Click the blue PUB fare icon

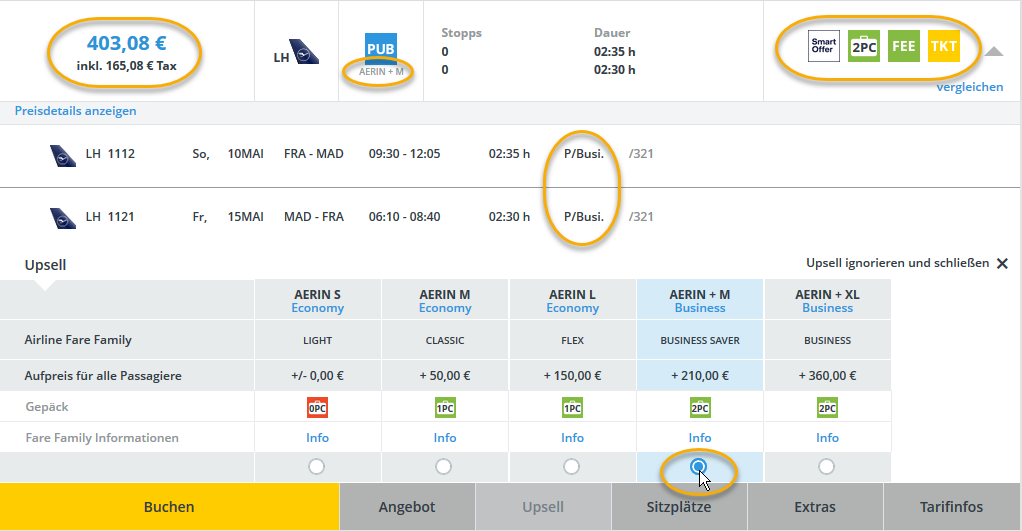381,48
